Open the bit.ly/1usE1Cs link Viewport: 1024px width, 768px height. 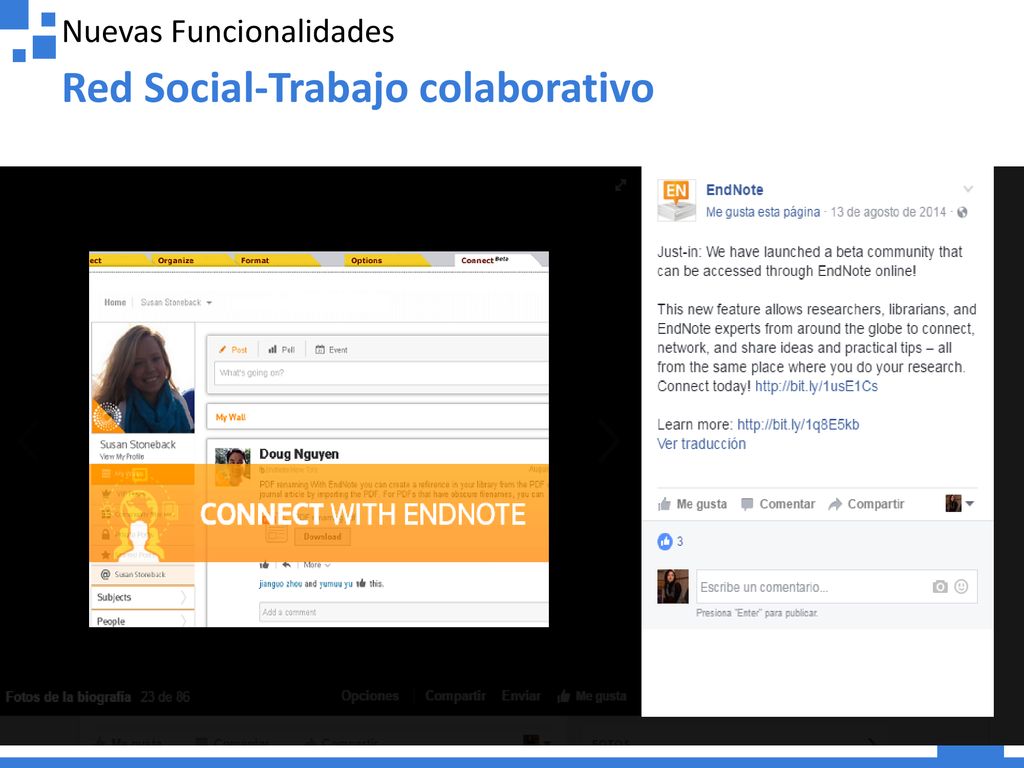(816, 386)
